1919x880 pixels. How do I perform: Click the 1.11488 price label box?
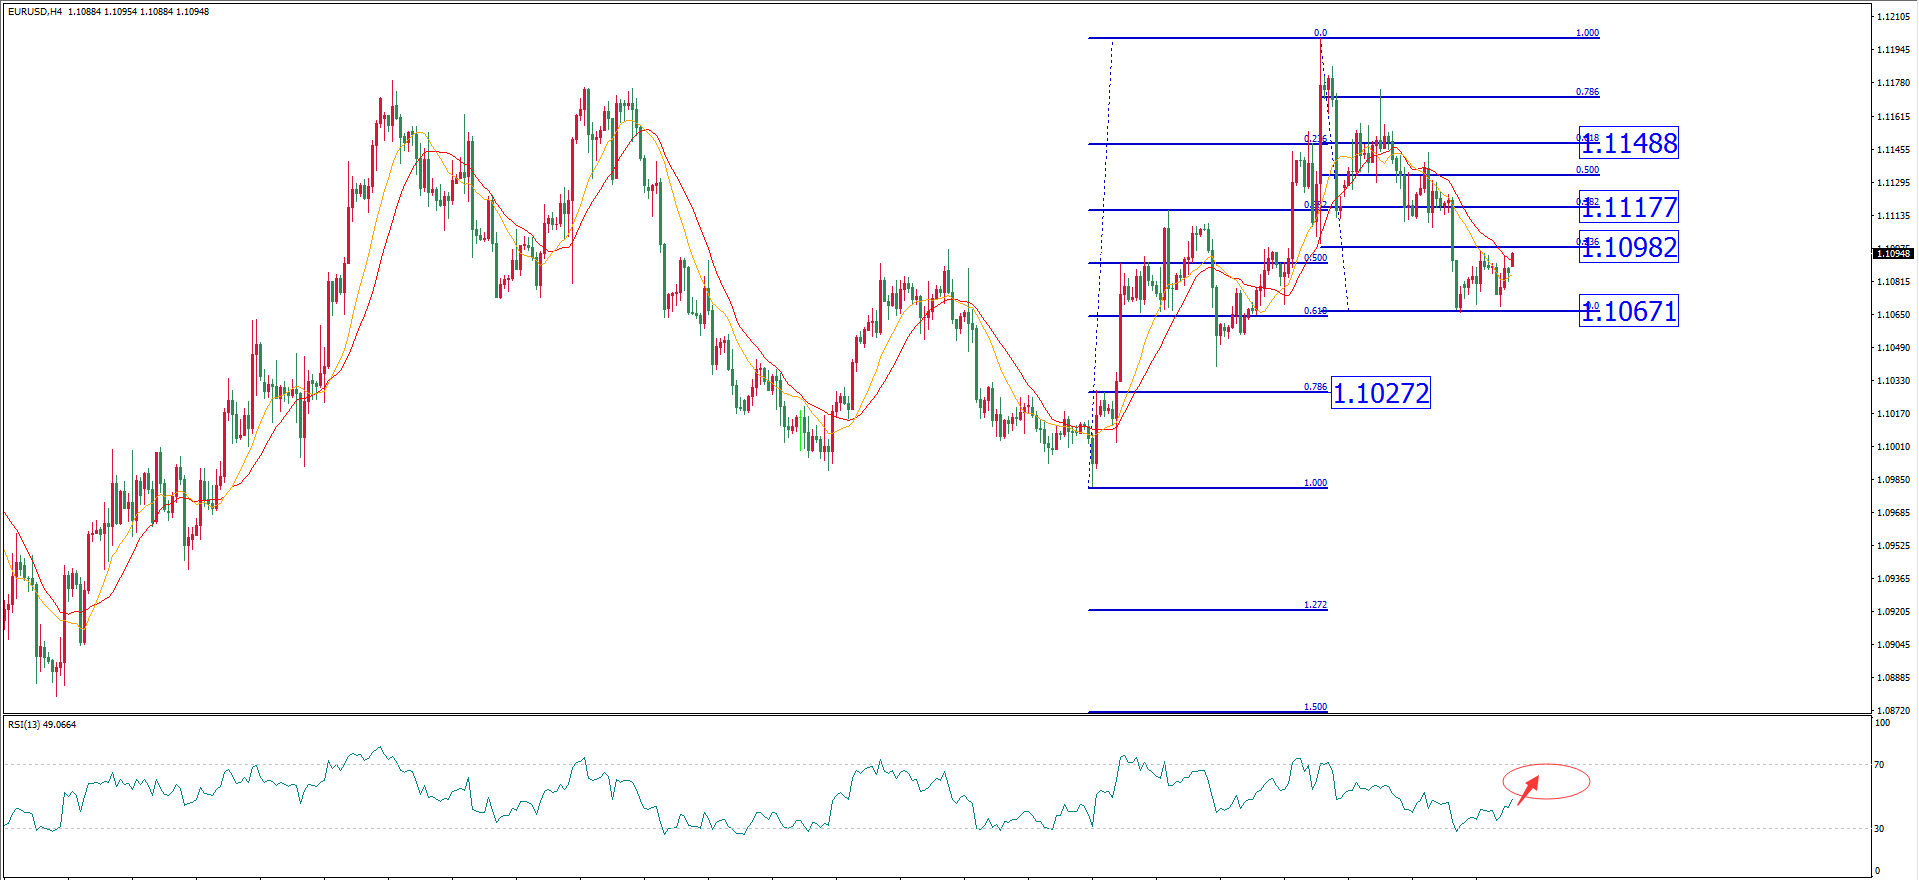(x=1628, y=144)
